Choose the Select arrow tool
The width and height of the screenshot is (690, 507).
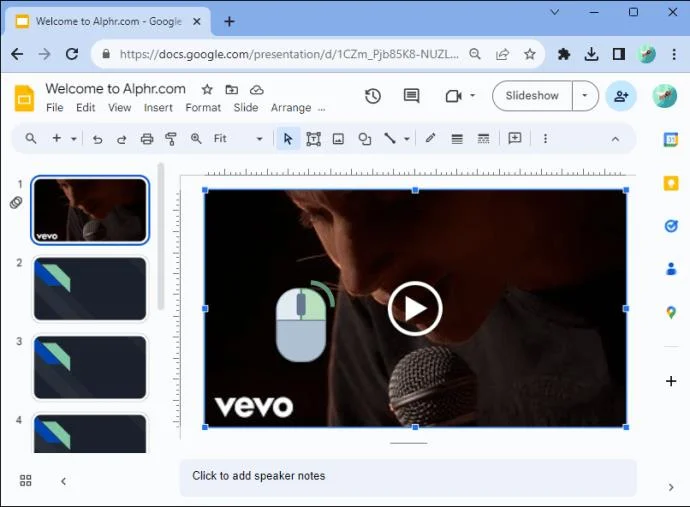click(288, 139)
